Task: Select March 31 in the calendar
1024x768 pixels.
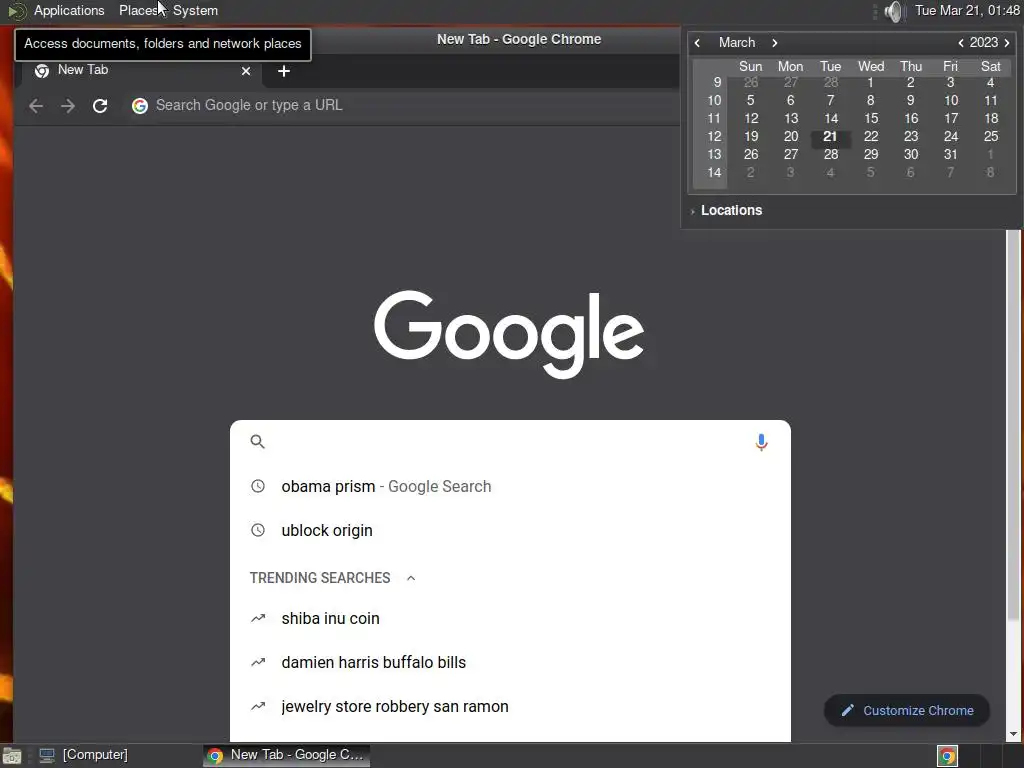Action: tap(950, 155)
